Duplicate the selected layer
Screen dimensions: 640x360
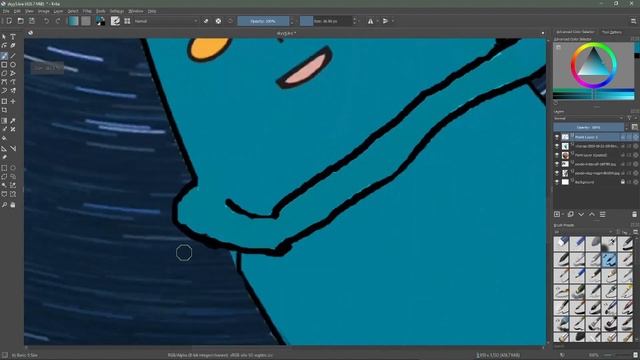571,214
